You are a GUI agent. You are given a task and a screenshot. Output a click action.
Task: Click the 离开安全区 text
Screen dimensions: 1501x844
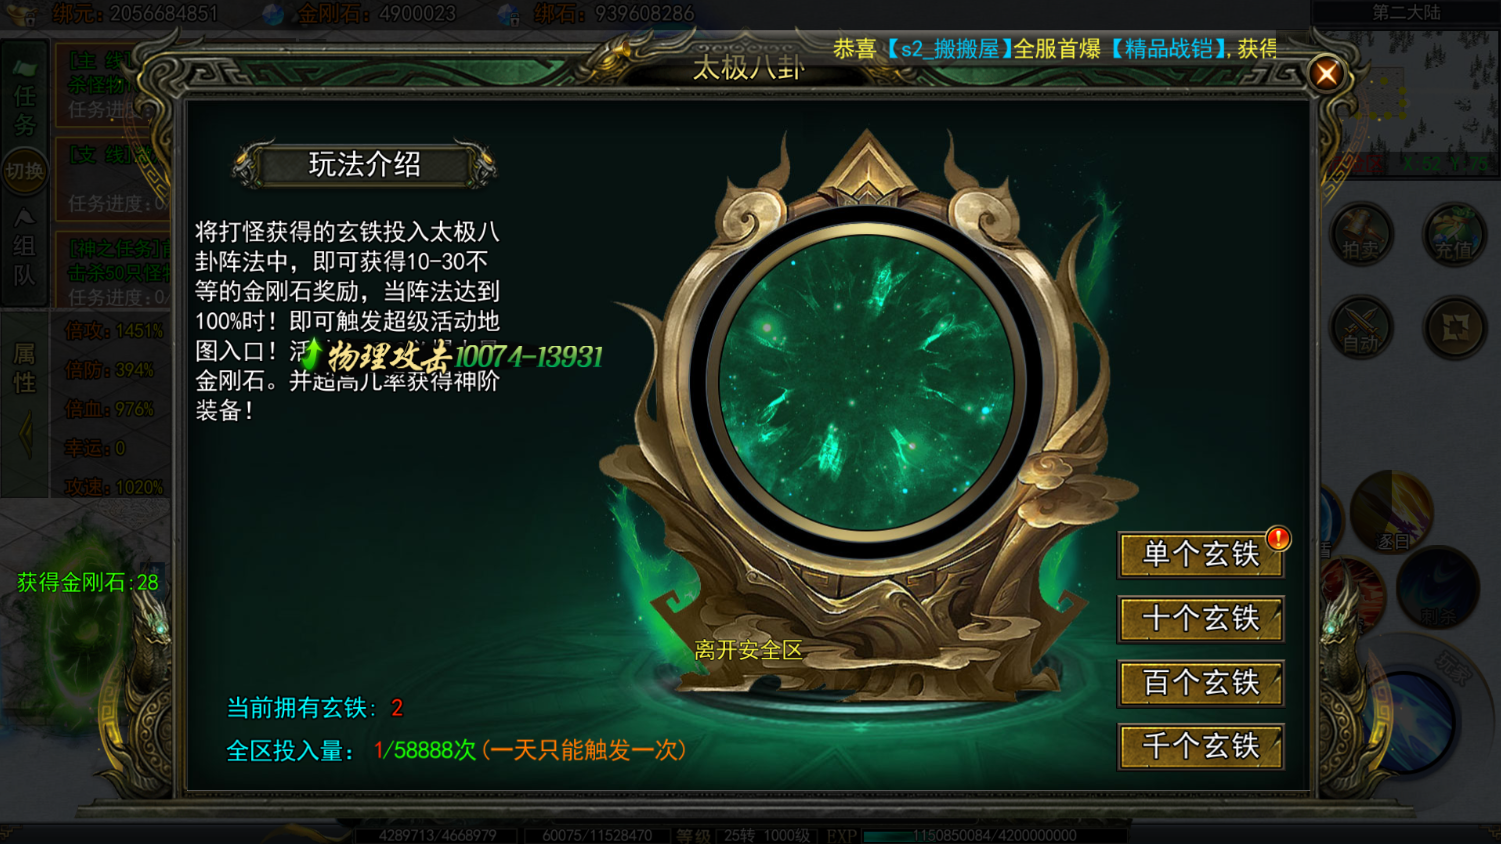(x=748, y=651)
